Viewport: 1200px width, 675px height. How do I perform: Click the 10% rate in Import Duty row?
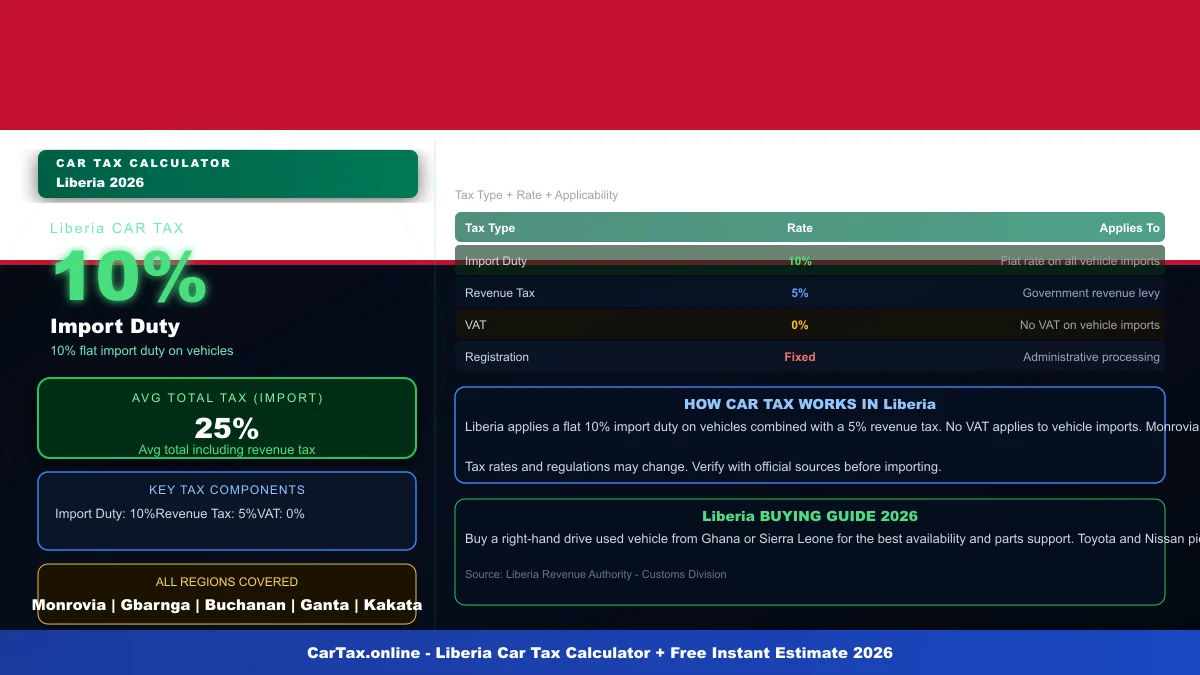800,261
